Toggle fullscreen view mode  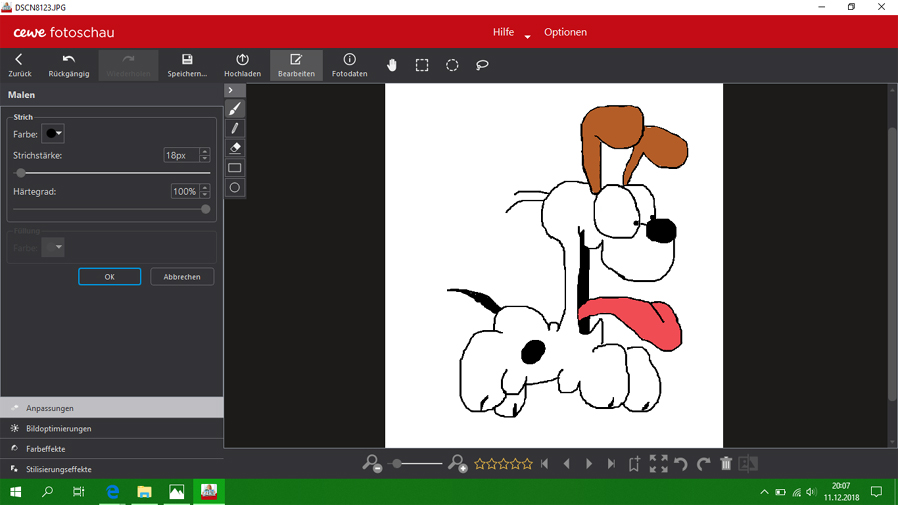click(x=658, y=464)
